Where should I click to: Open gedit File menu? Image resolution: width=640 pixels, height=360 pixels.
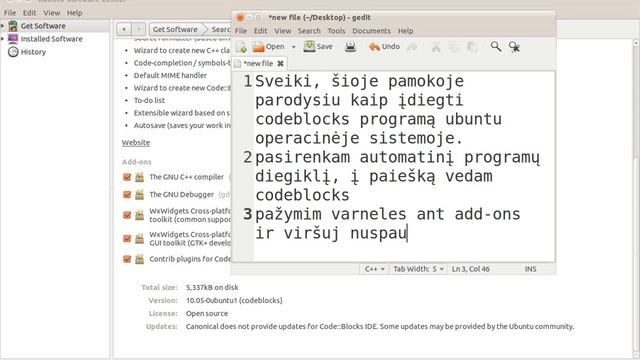tap(241, 31)
